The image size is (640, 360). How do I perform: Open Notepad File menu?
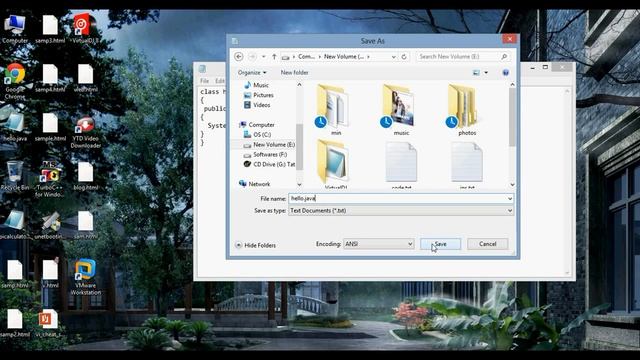204,81
